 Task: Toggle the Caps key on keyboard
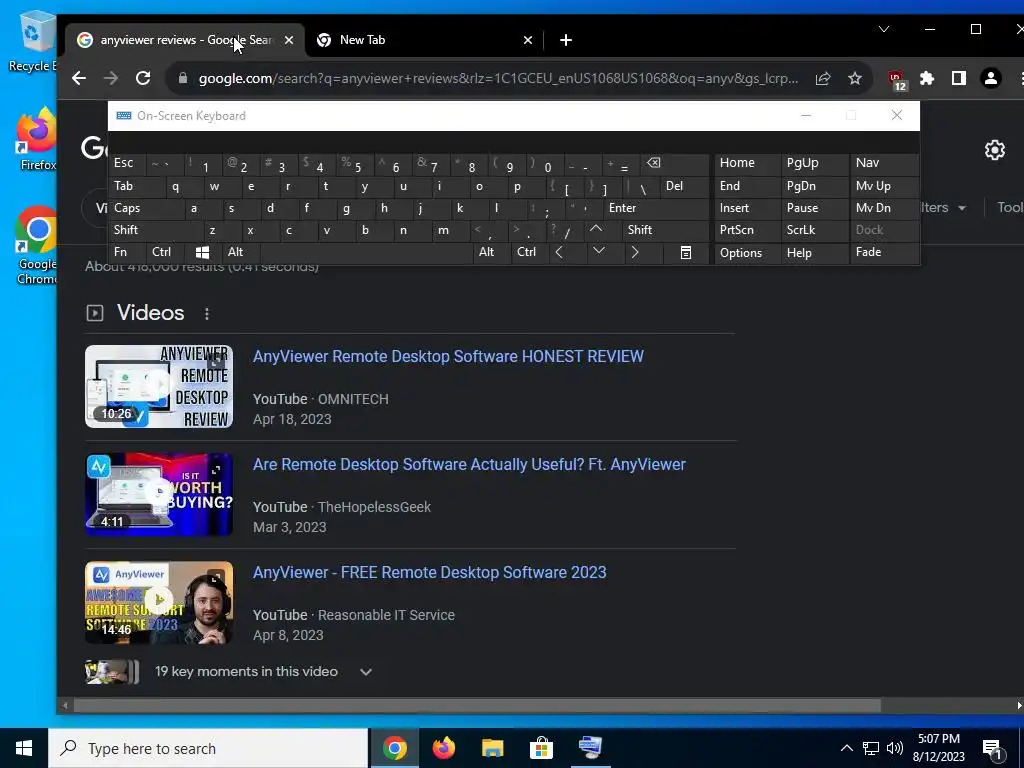(147, 208)
